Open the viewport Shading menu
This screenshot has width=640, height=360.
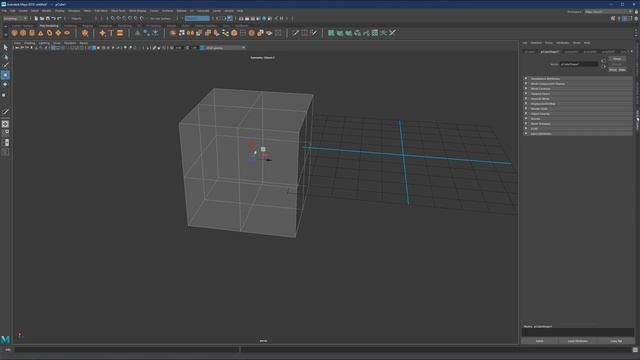click(29, 43)
